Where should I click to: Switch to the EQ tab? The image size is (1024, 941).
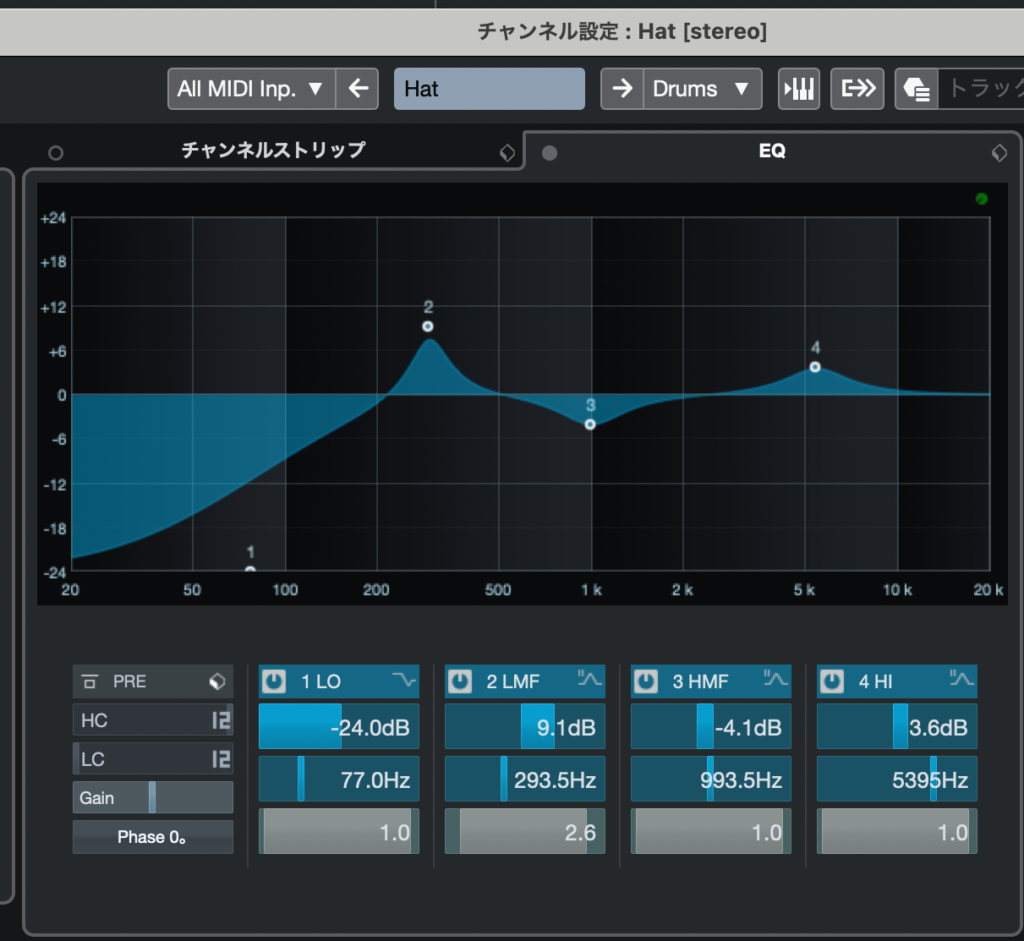771,151
